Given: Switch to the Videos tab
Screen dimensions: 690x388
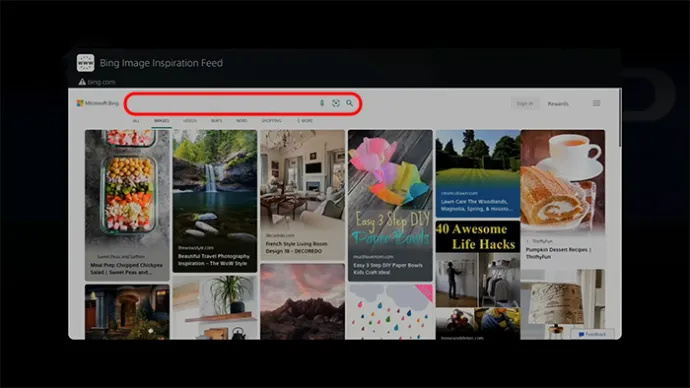Looking at the screenshot, I should coord(190,121).
